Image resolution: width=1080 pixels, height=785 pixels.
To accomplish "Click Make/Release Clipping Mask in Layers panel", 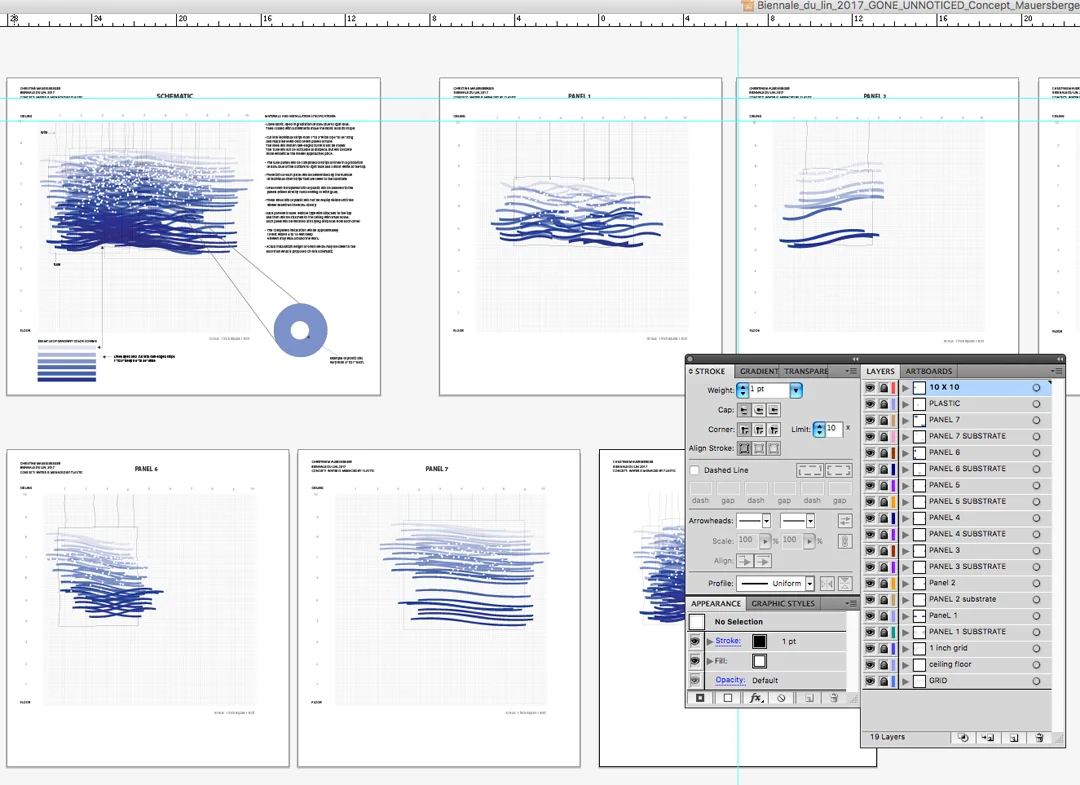I will [963, 737].
